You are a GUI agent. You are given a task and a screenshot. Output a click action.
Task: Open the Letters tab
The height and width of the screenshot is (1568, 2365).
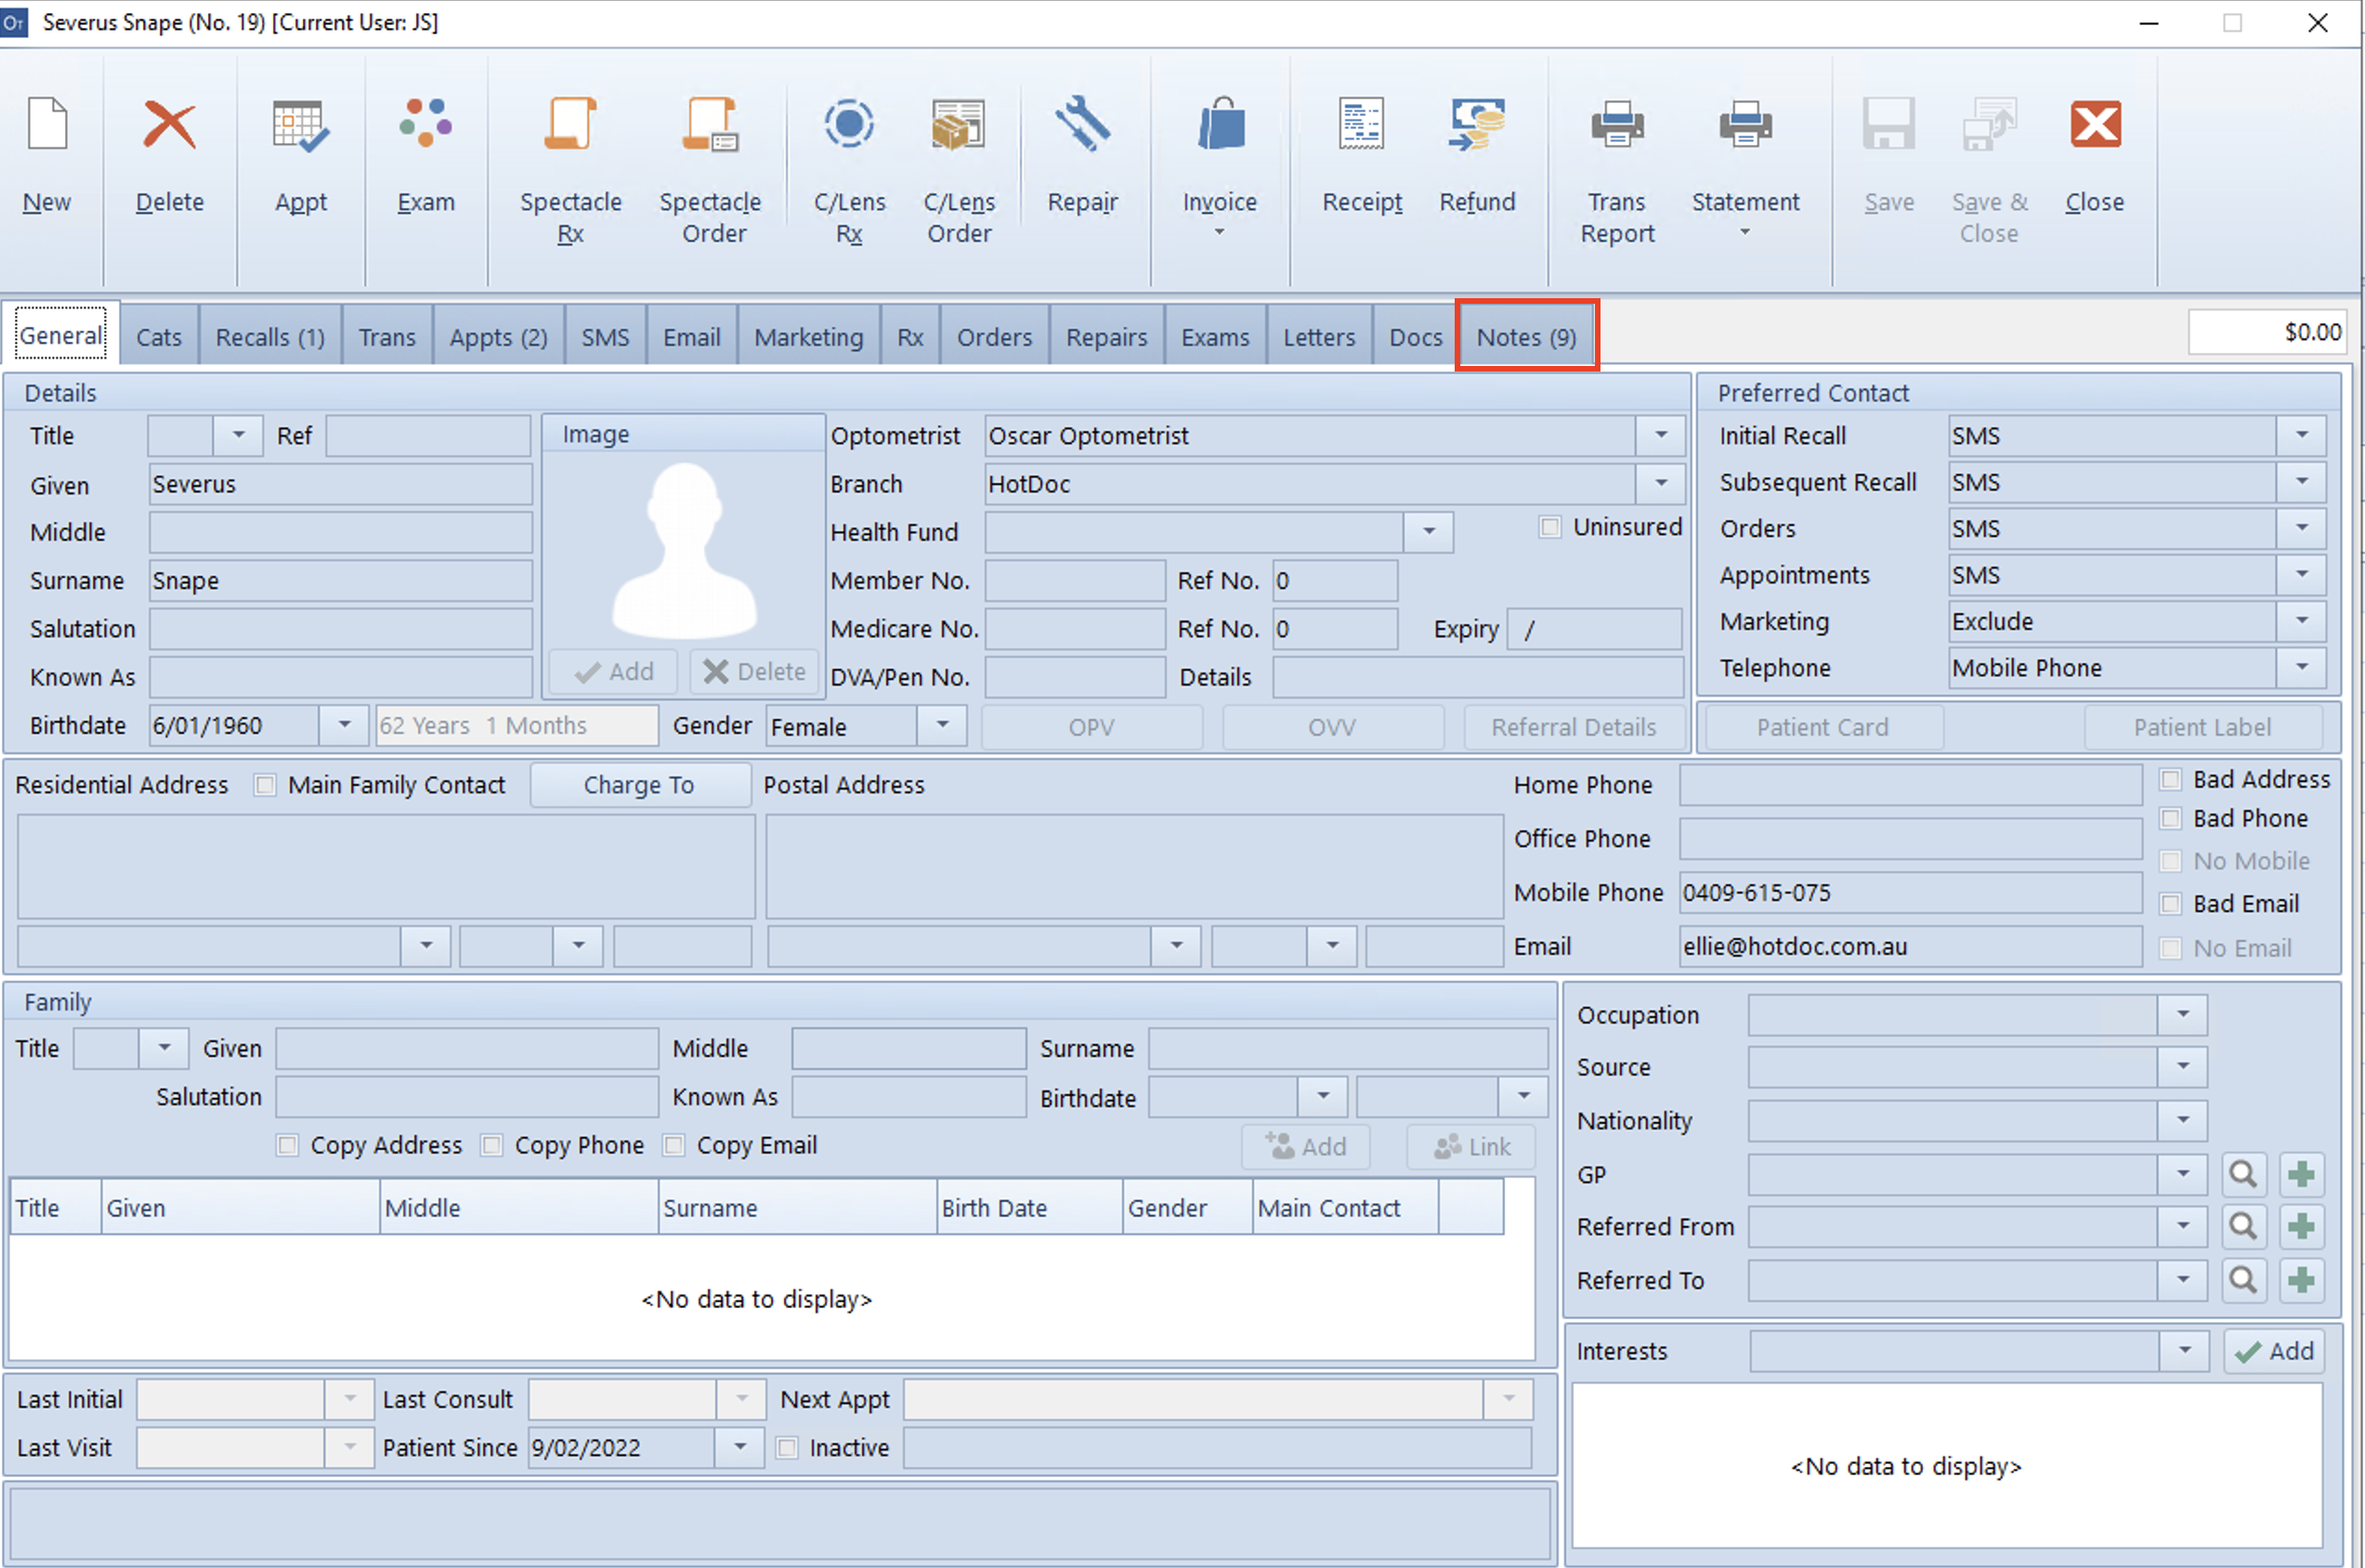pyautogui.click(x=1318, y=337)
